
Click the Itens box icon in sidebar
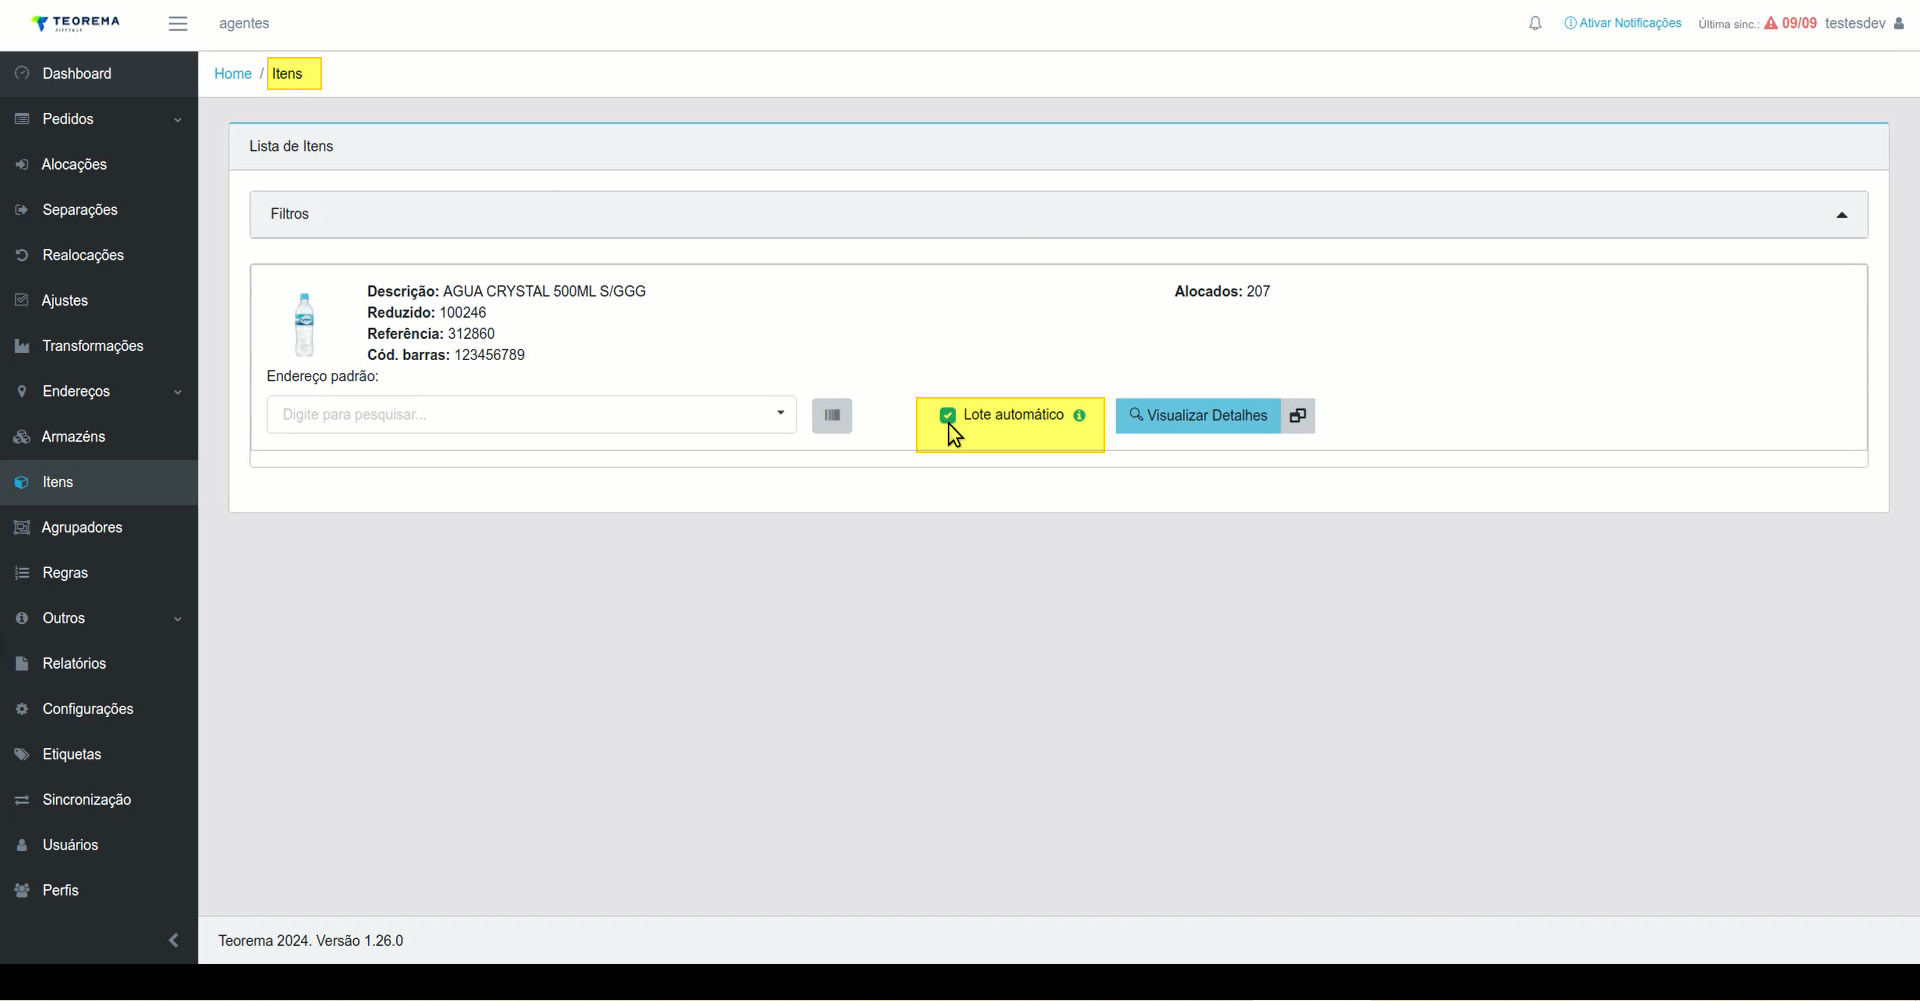[22, 482]
